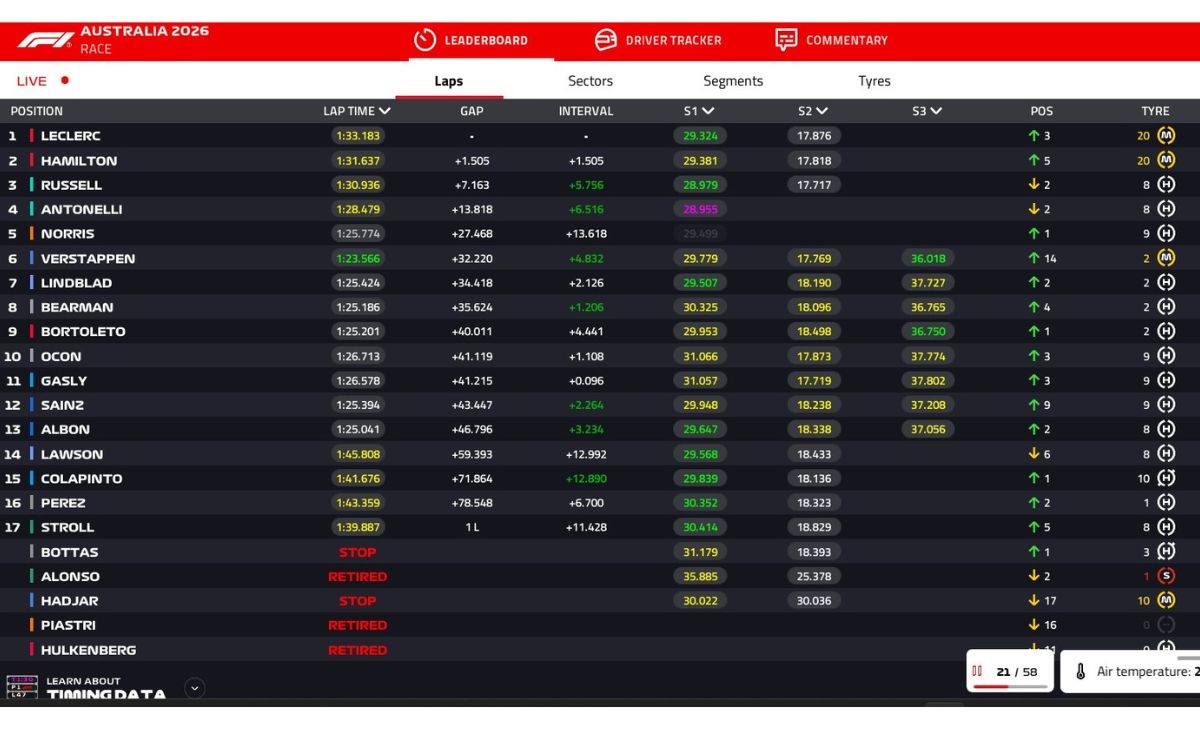
Task: Click Leclerc's medium tyre icon
Action: point(1166,136)
